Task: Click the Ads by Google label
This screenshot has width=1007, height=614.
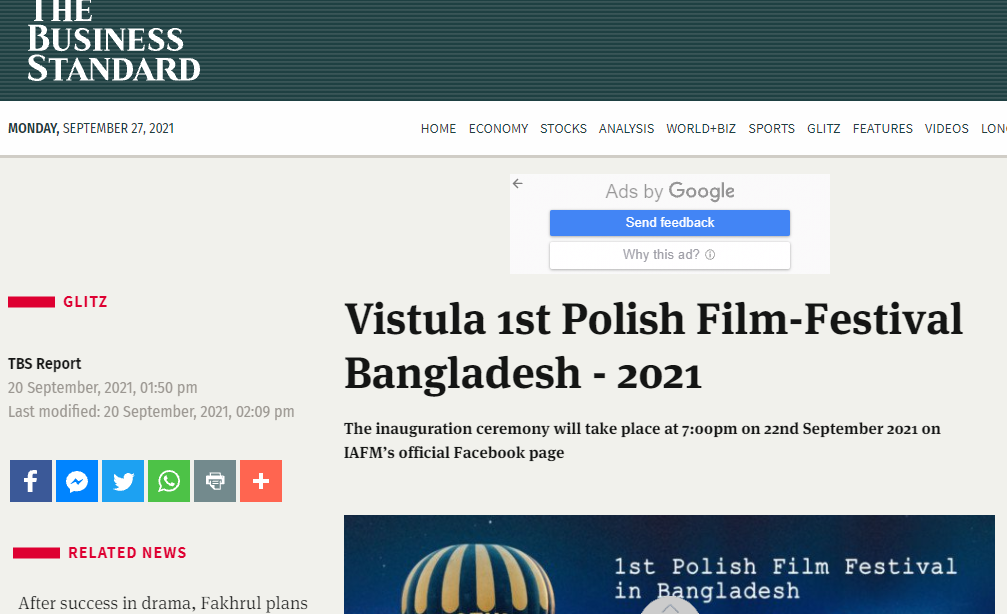Action: 670,191
